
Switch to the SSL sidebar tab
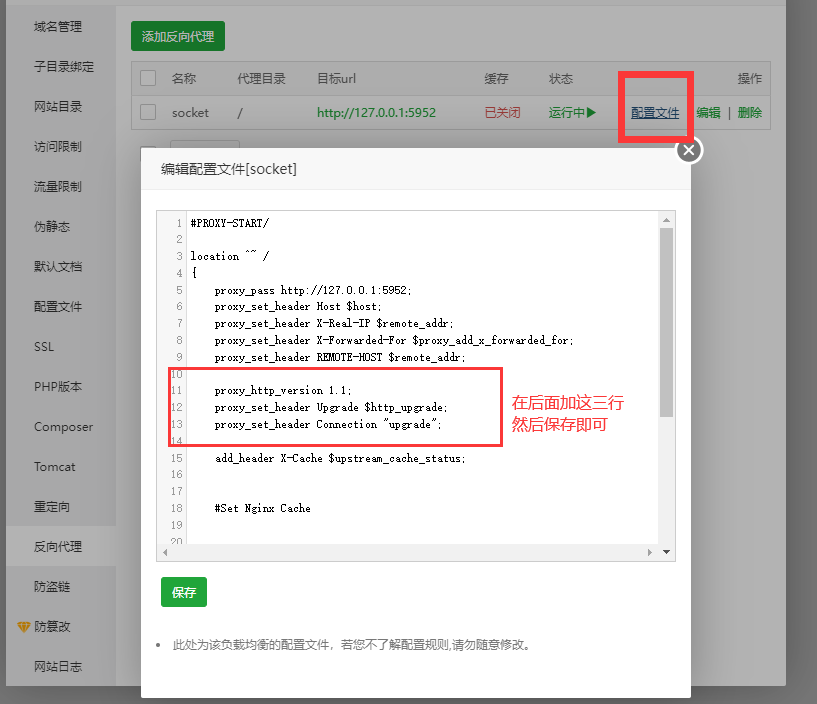(46, 347)
